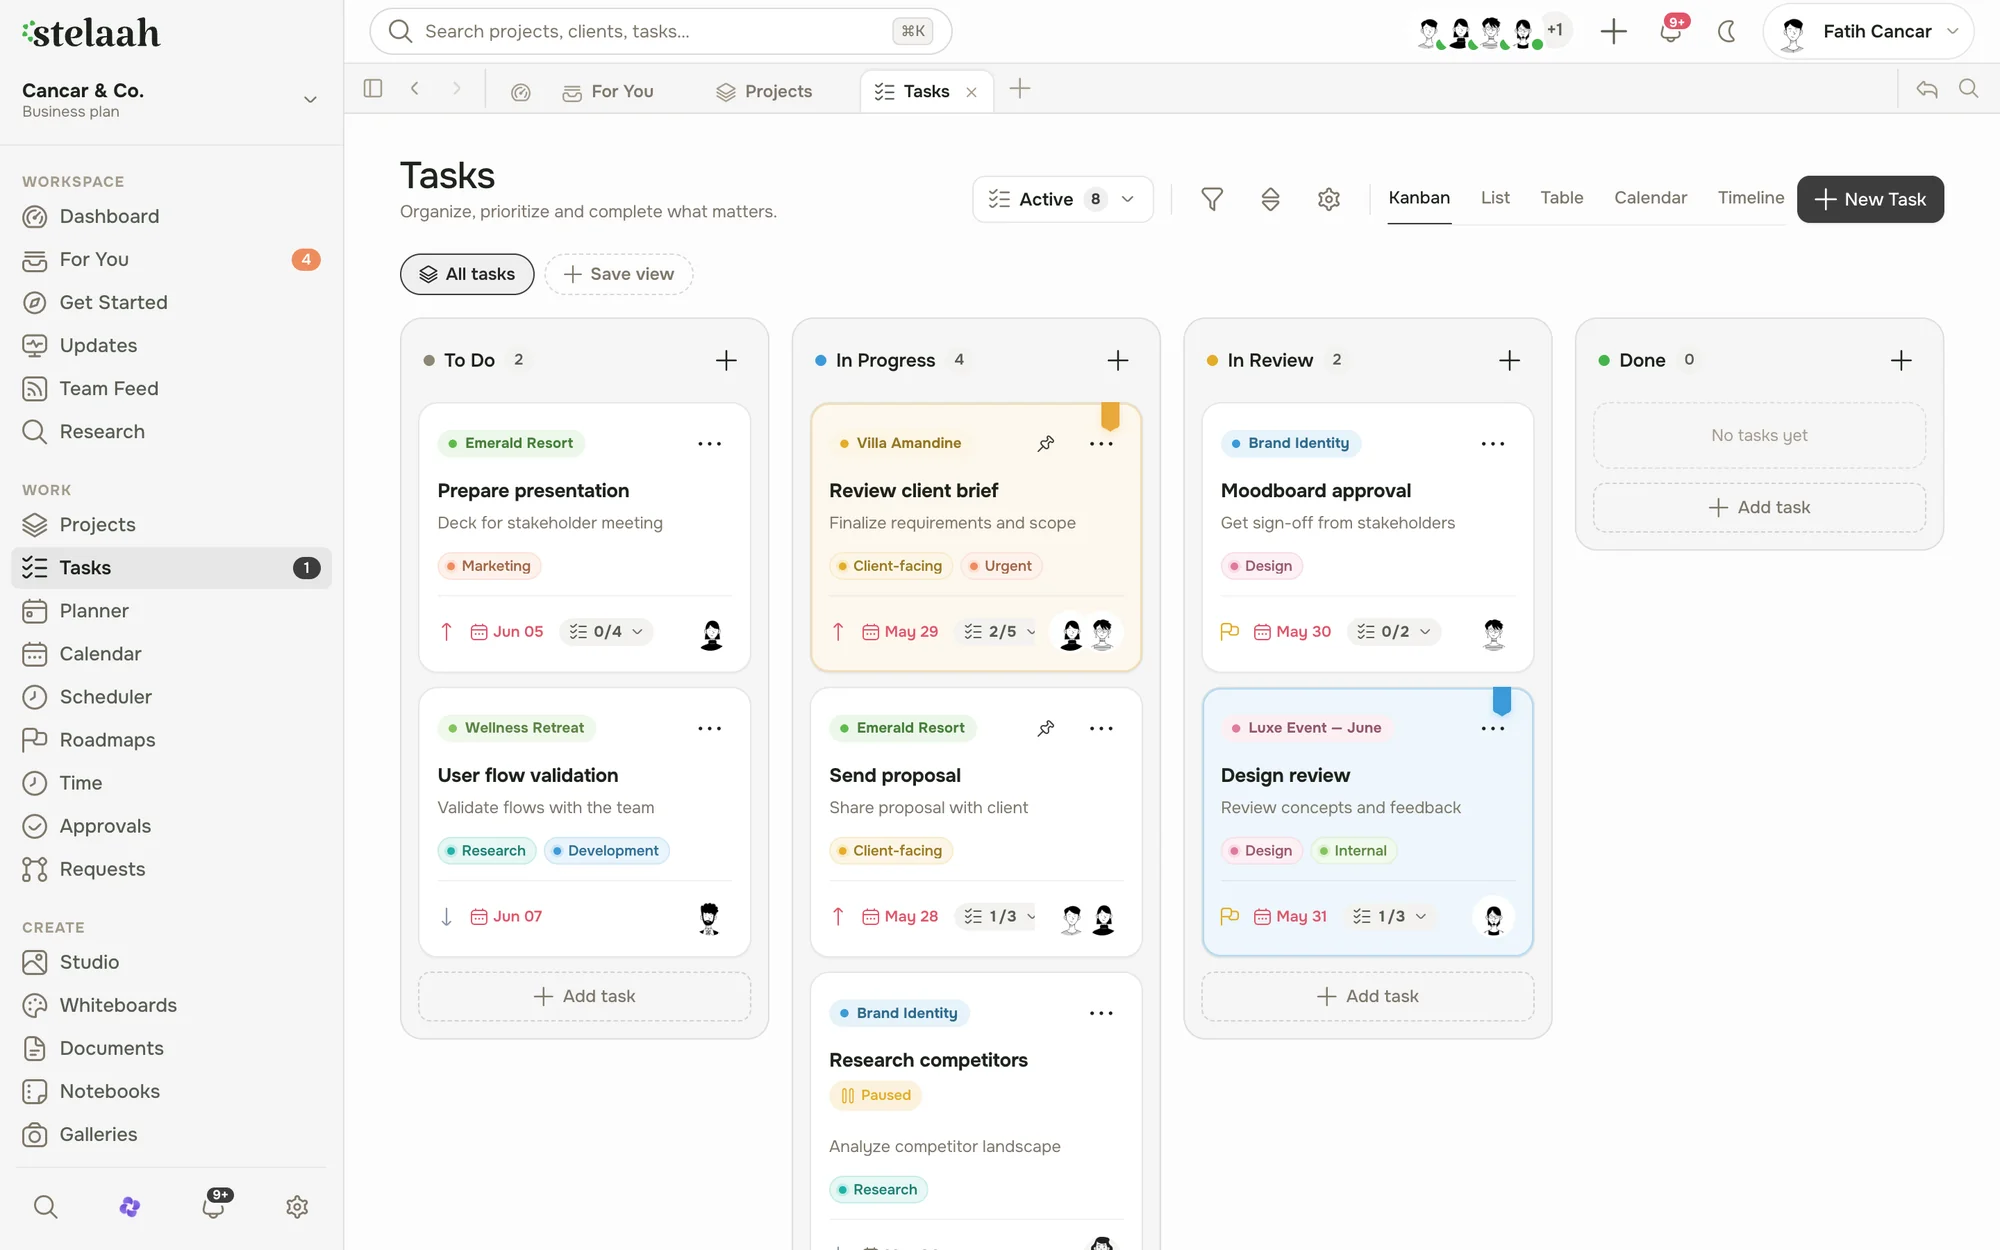This screenshot has height=1250, width=2000.
Task: Open the sort icon next to filter
Action: [x=1270, y=199]
